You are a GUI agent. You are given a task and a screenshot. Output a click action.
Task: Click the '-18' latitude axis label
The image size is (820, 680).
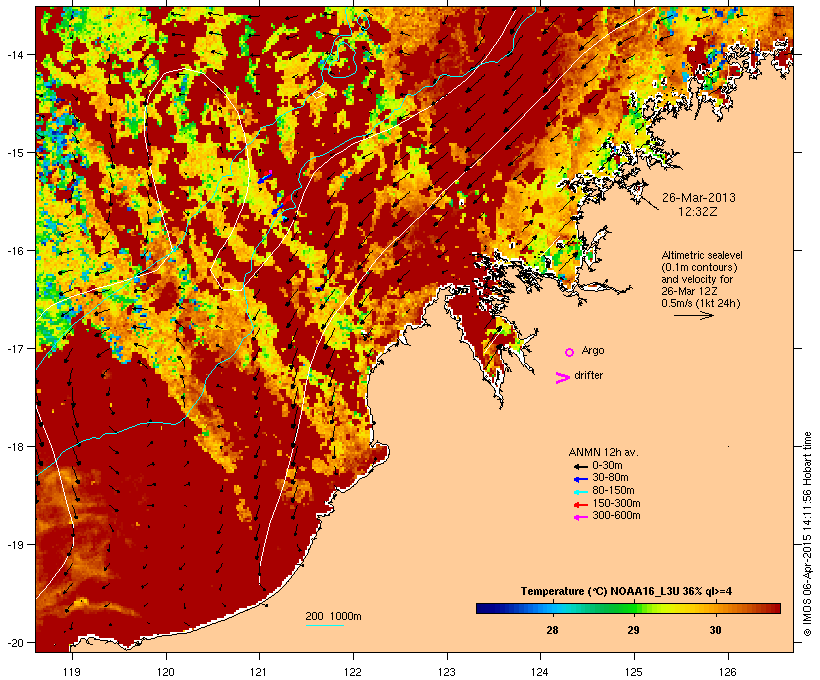point(16,446)
